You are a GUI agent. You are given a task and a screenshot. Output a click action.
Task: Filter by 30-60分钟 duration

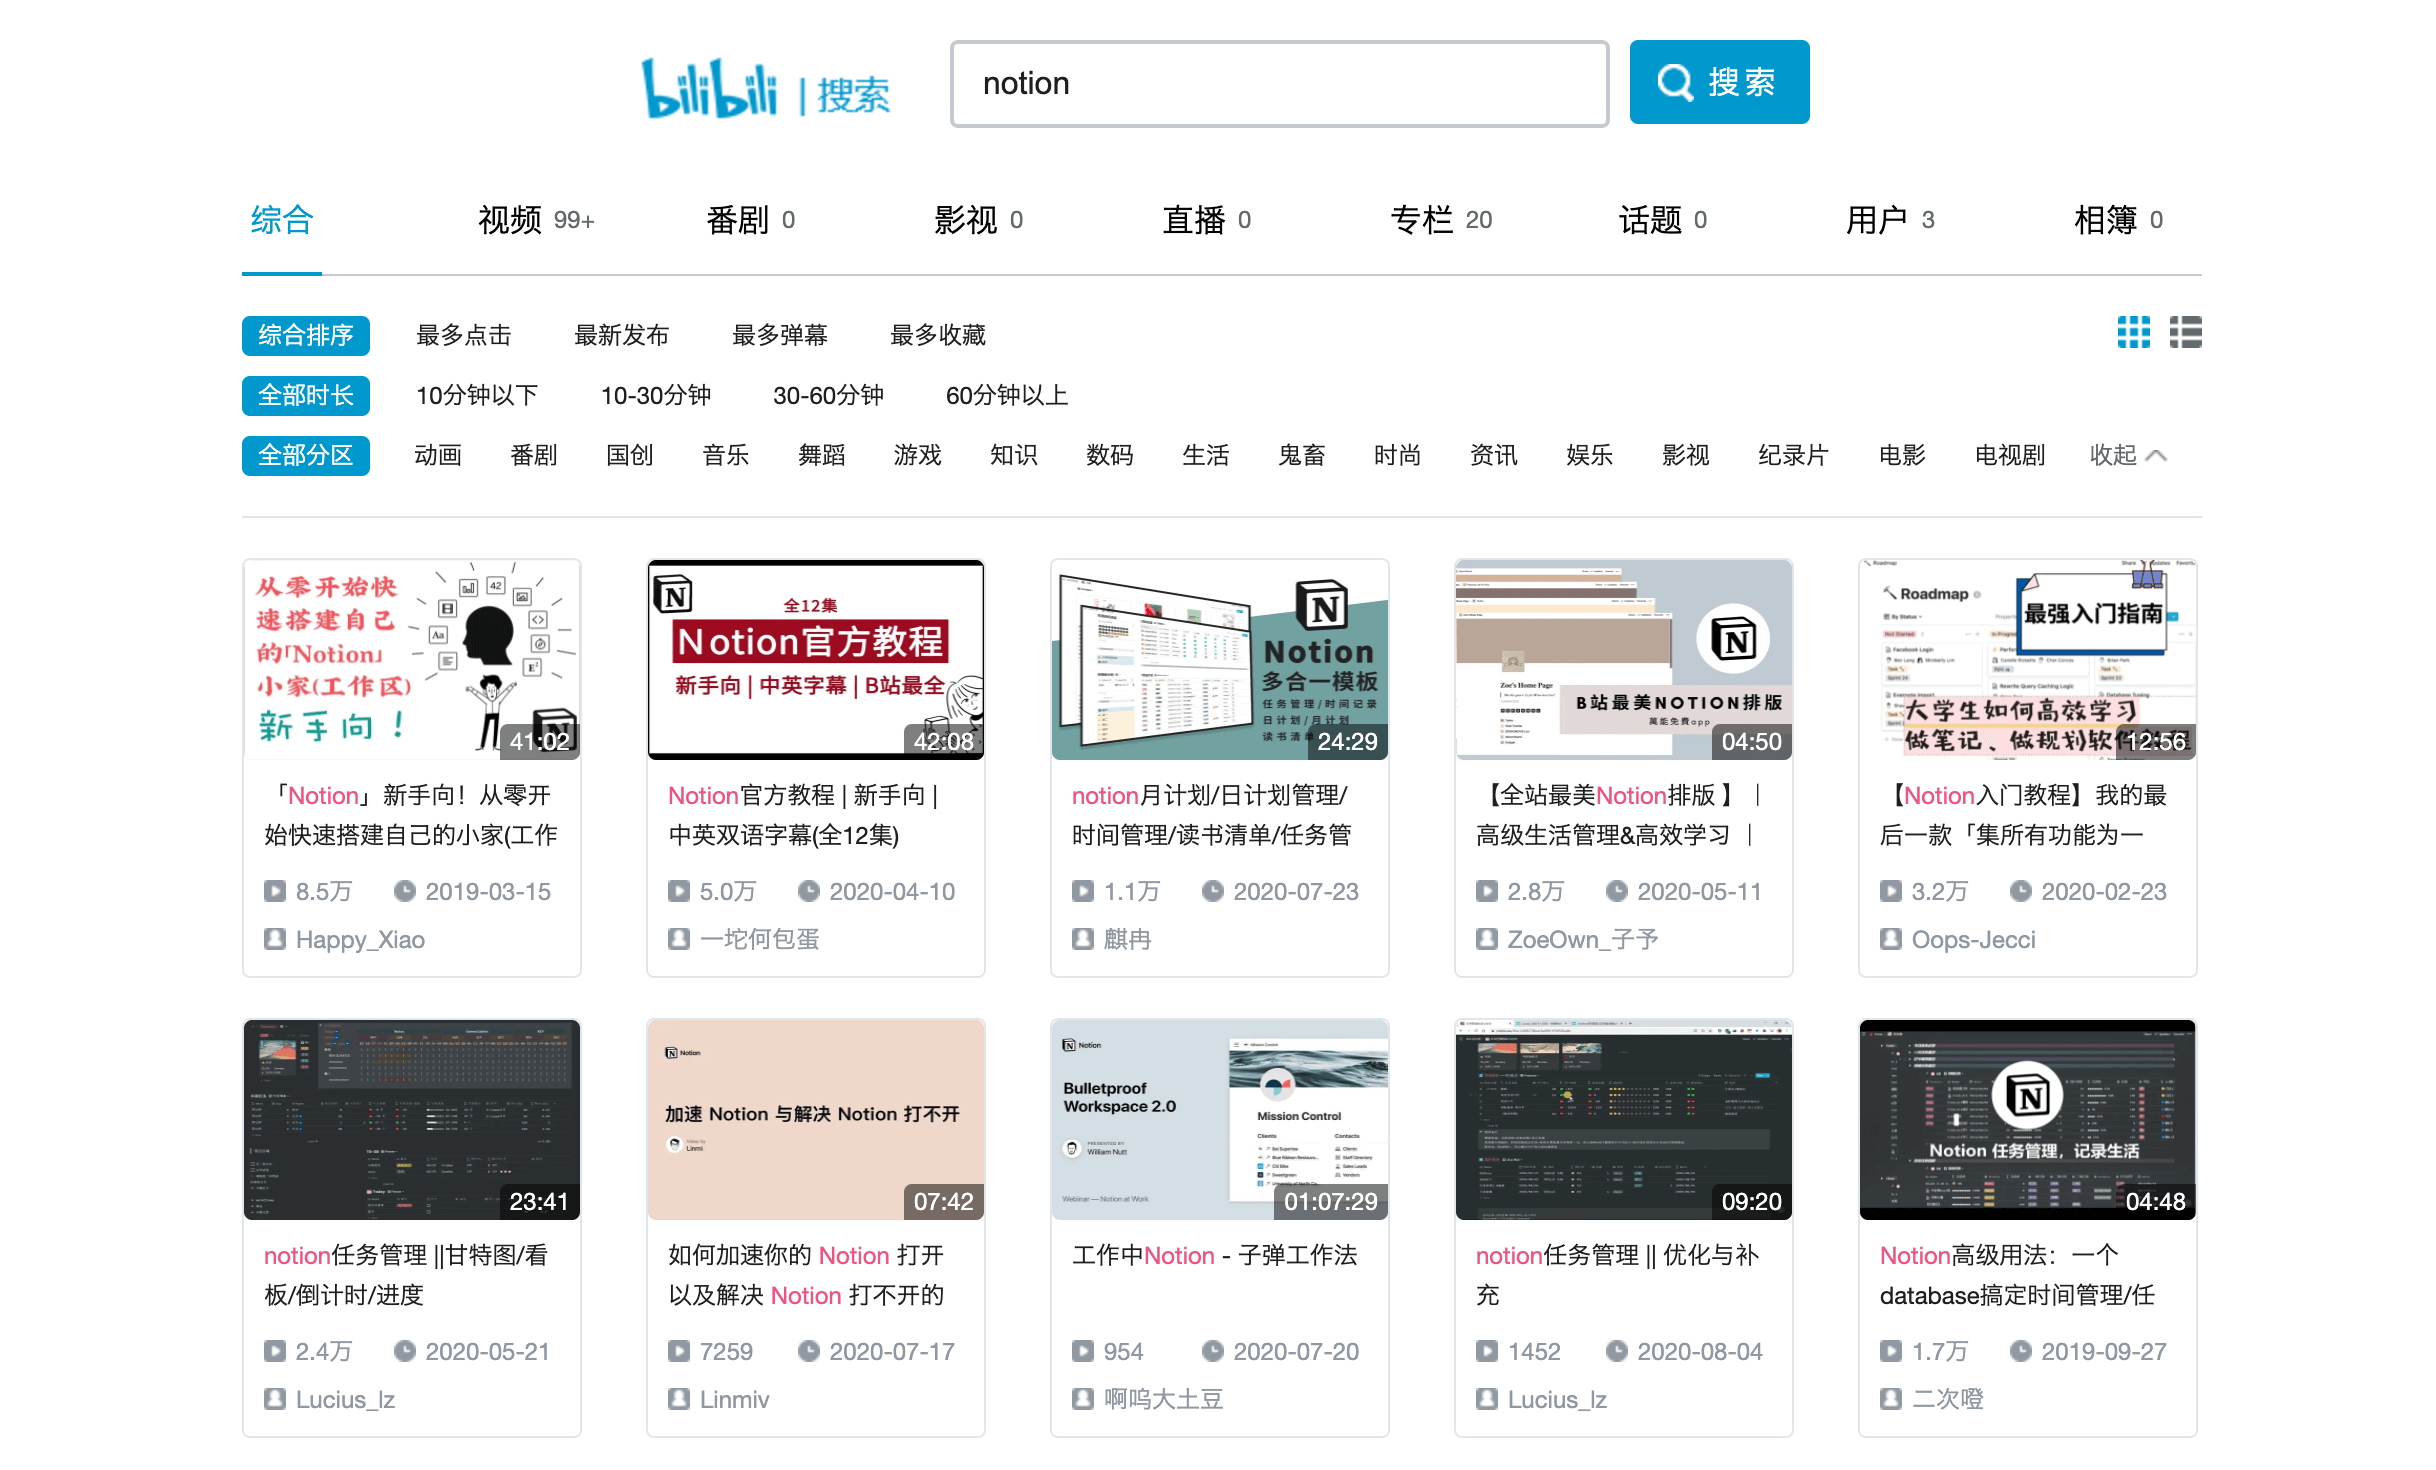(x=829, y=396)
